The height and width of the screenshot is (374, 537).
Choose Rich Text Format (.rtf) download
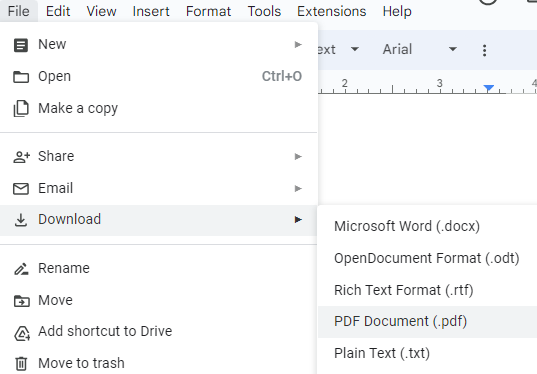coord(427,290)
